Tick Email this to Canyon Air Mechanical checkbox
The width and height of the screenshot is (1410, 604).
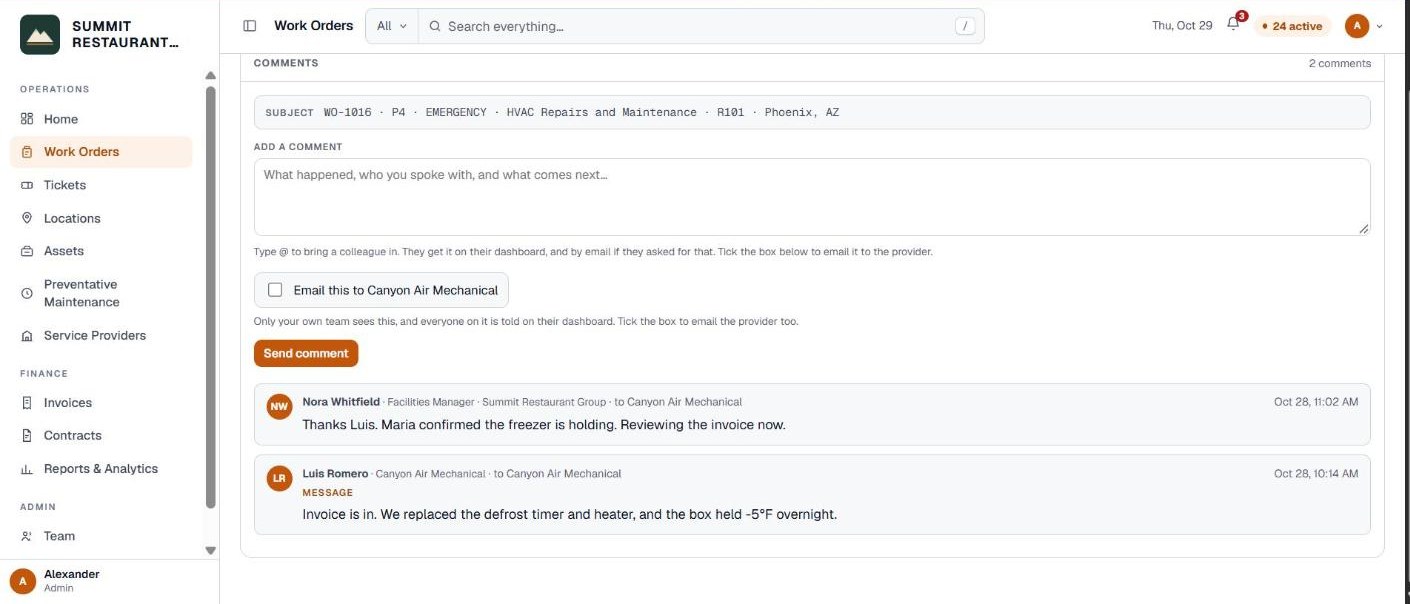[275, 290]
